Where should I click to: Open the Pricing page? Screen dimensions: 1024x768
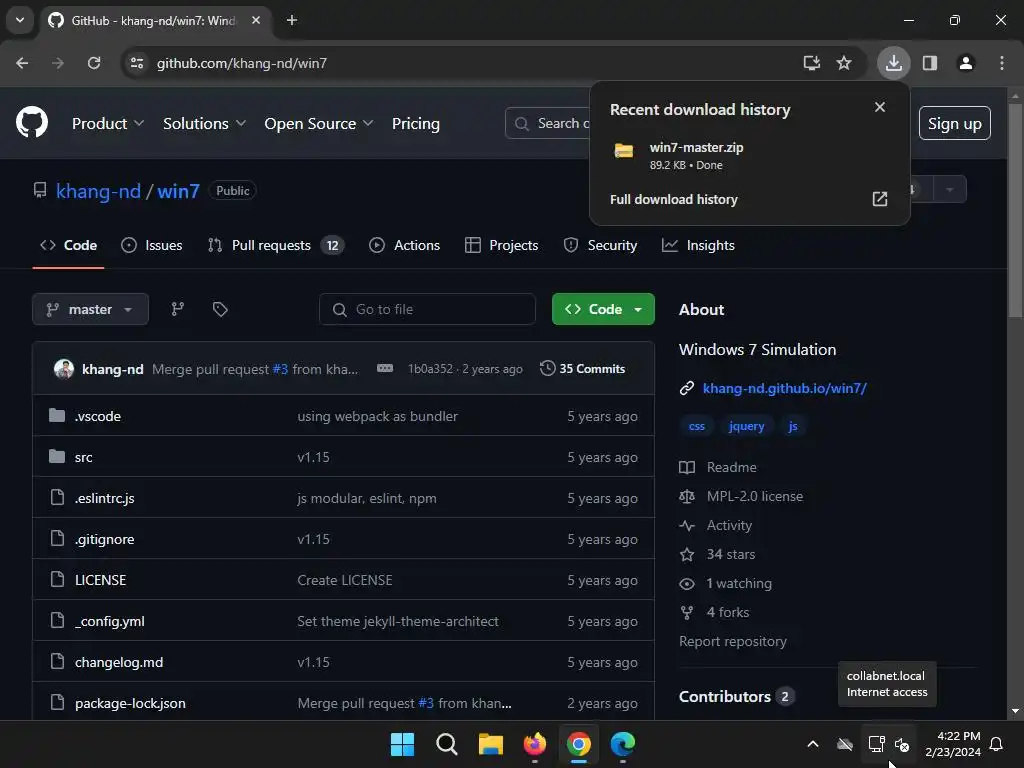pyautogui.click(x=415, y=123)
